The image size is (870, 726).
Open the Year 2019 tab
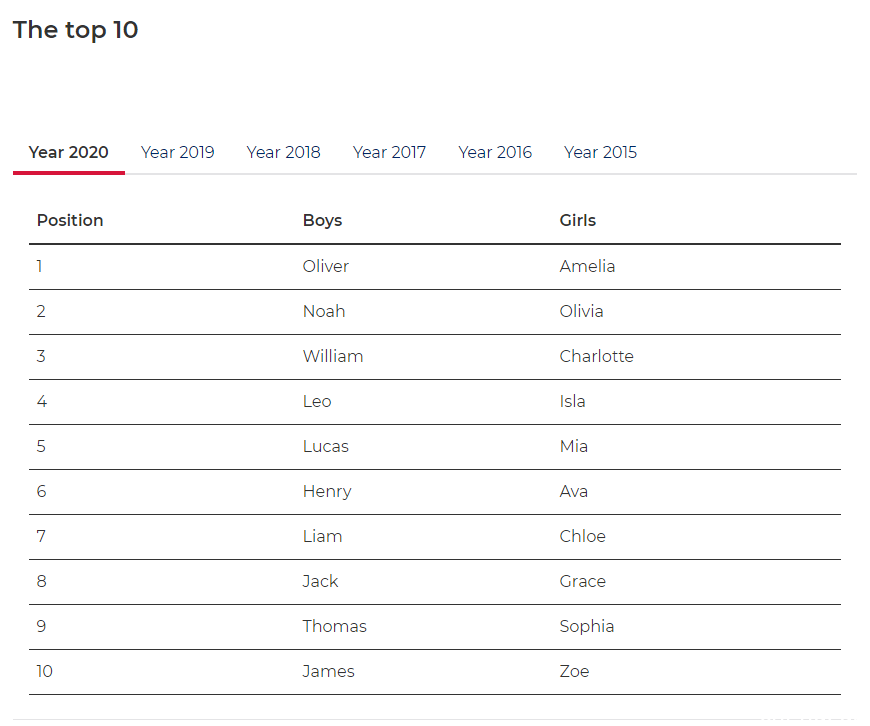pos(178,152)
